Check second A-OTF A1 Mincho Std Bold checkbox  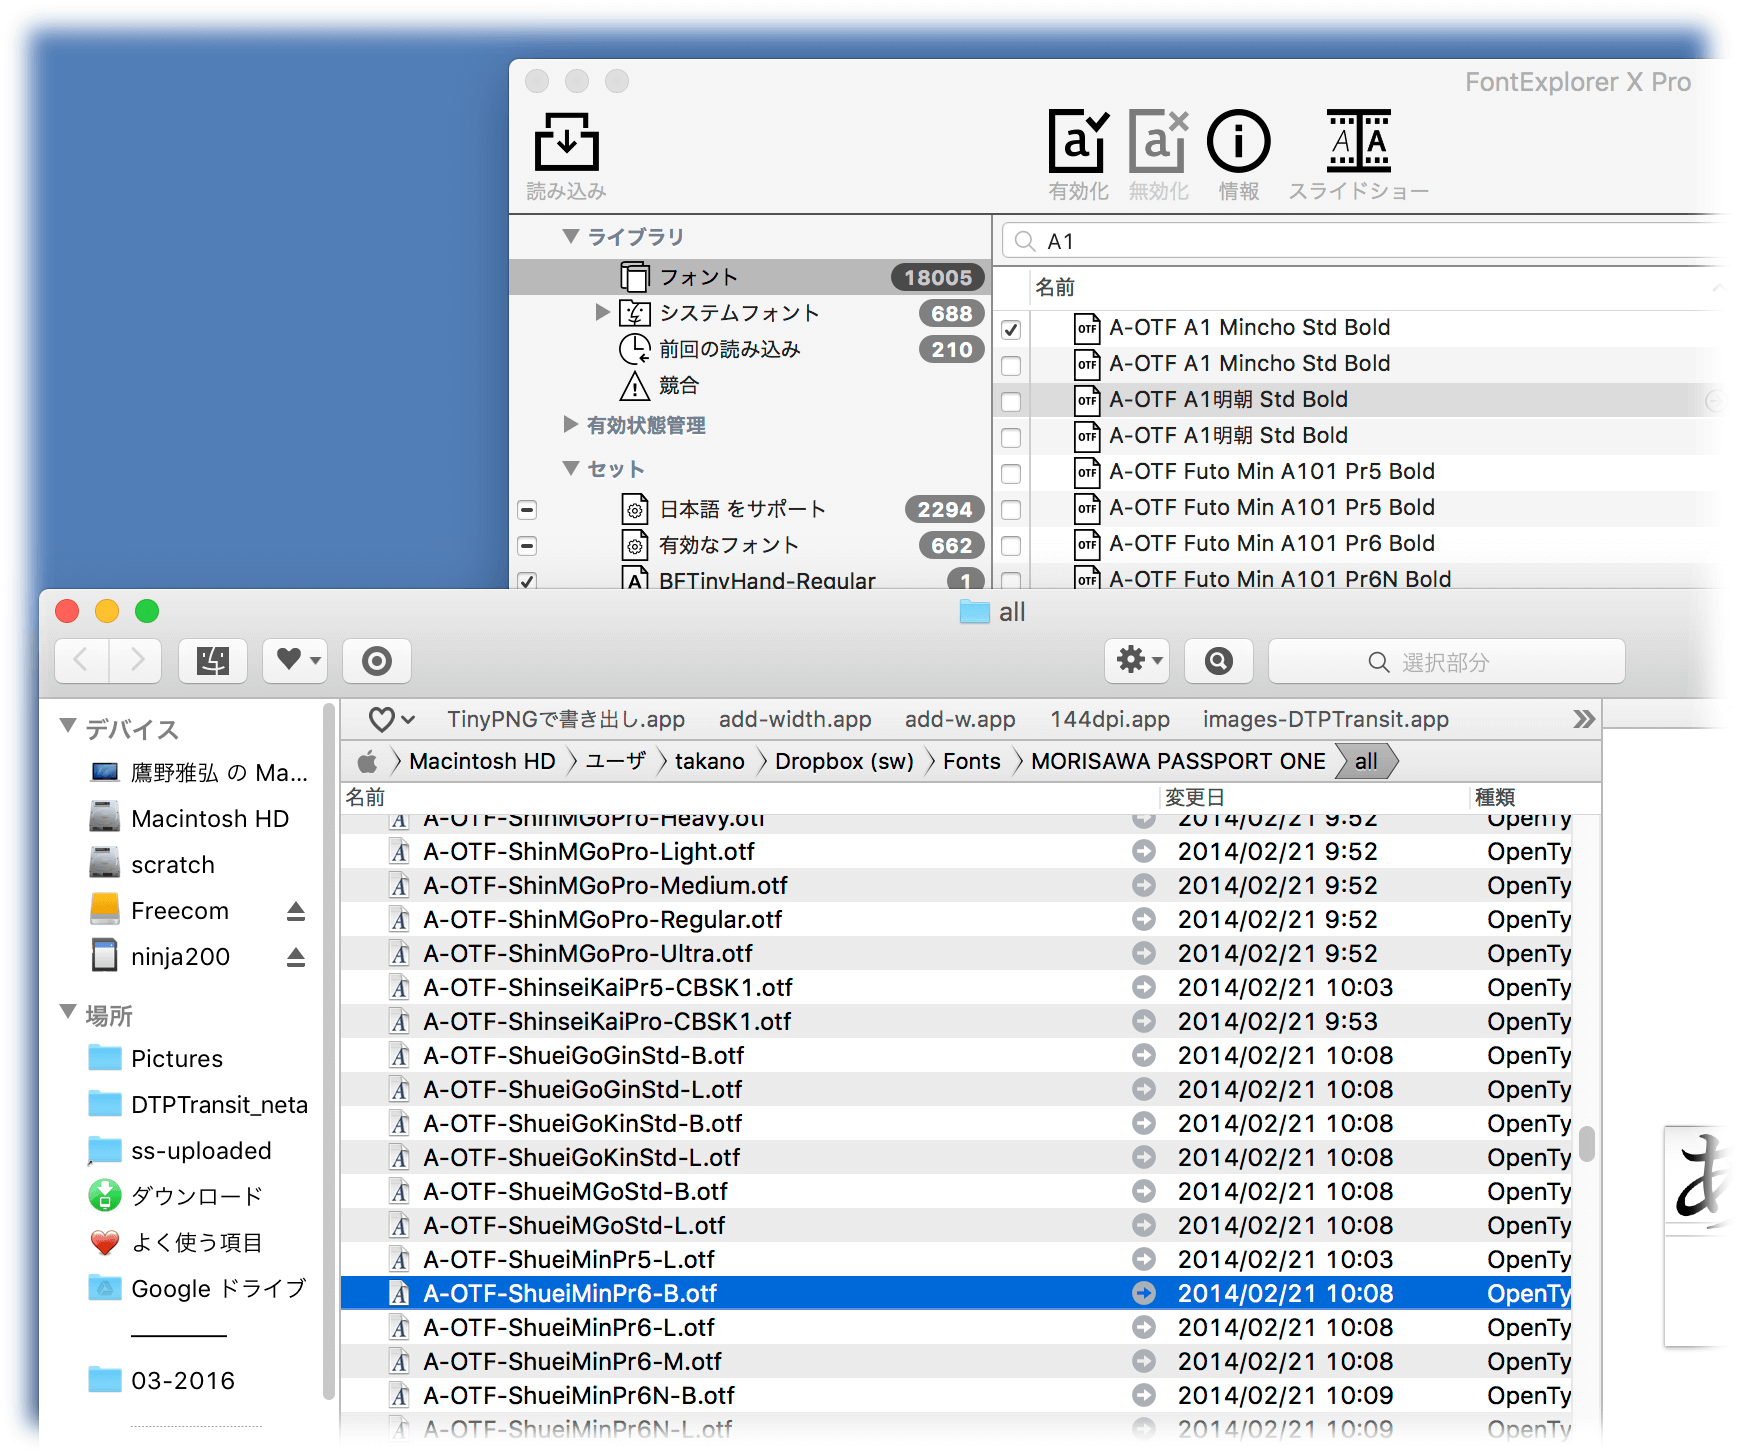[1011, 365]
